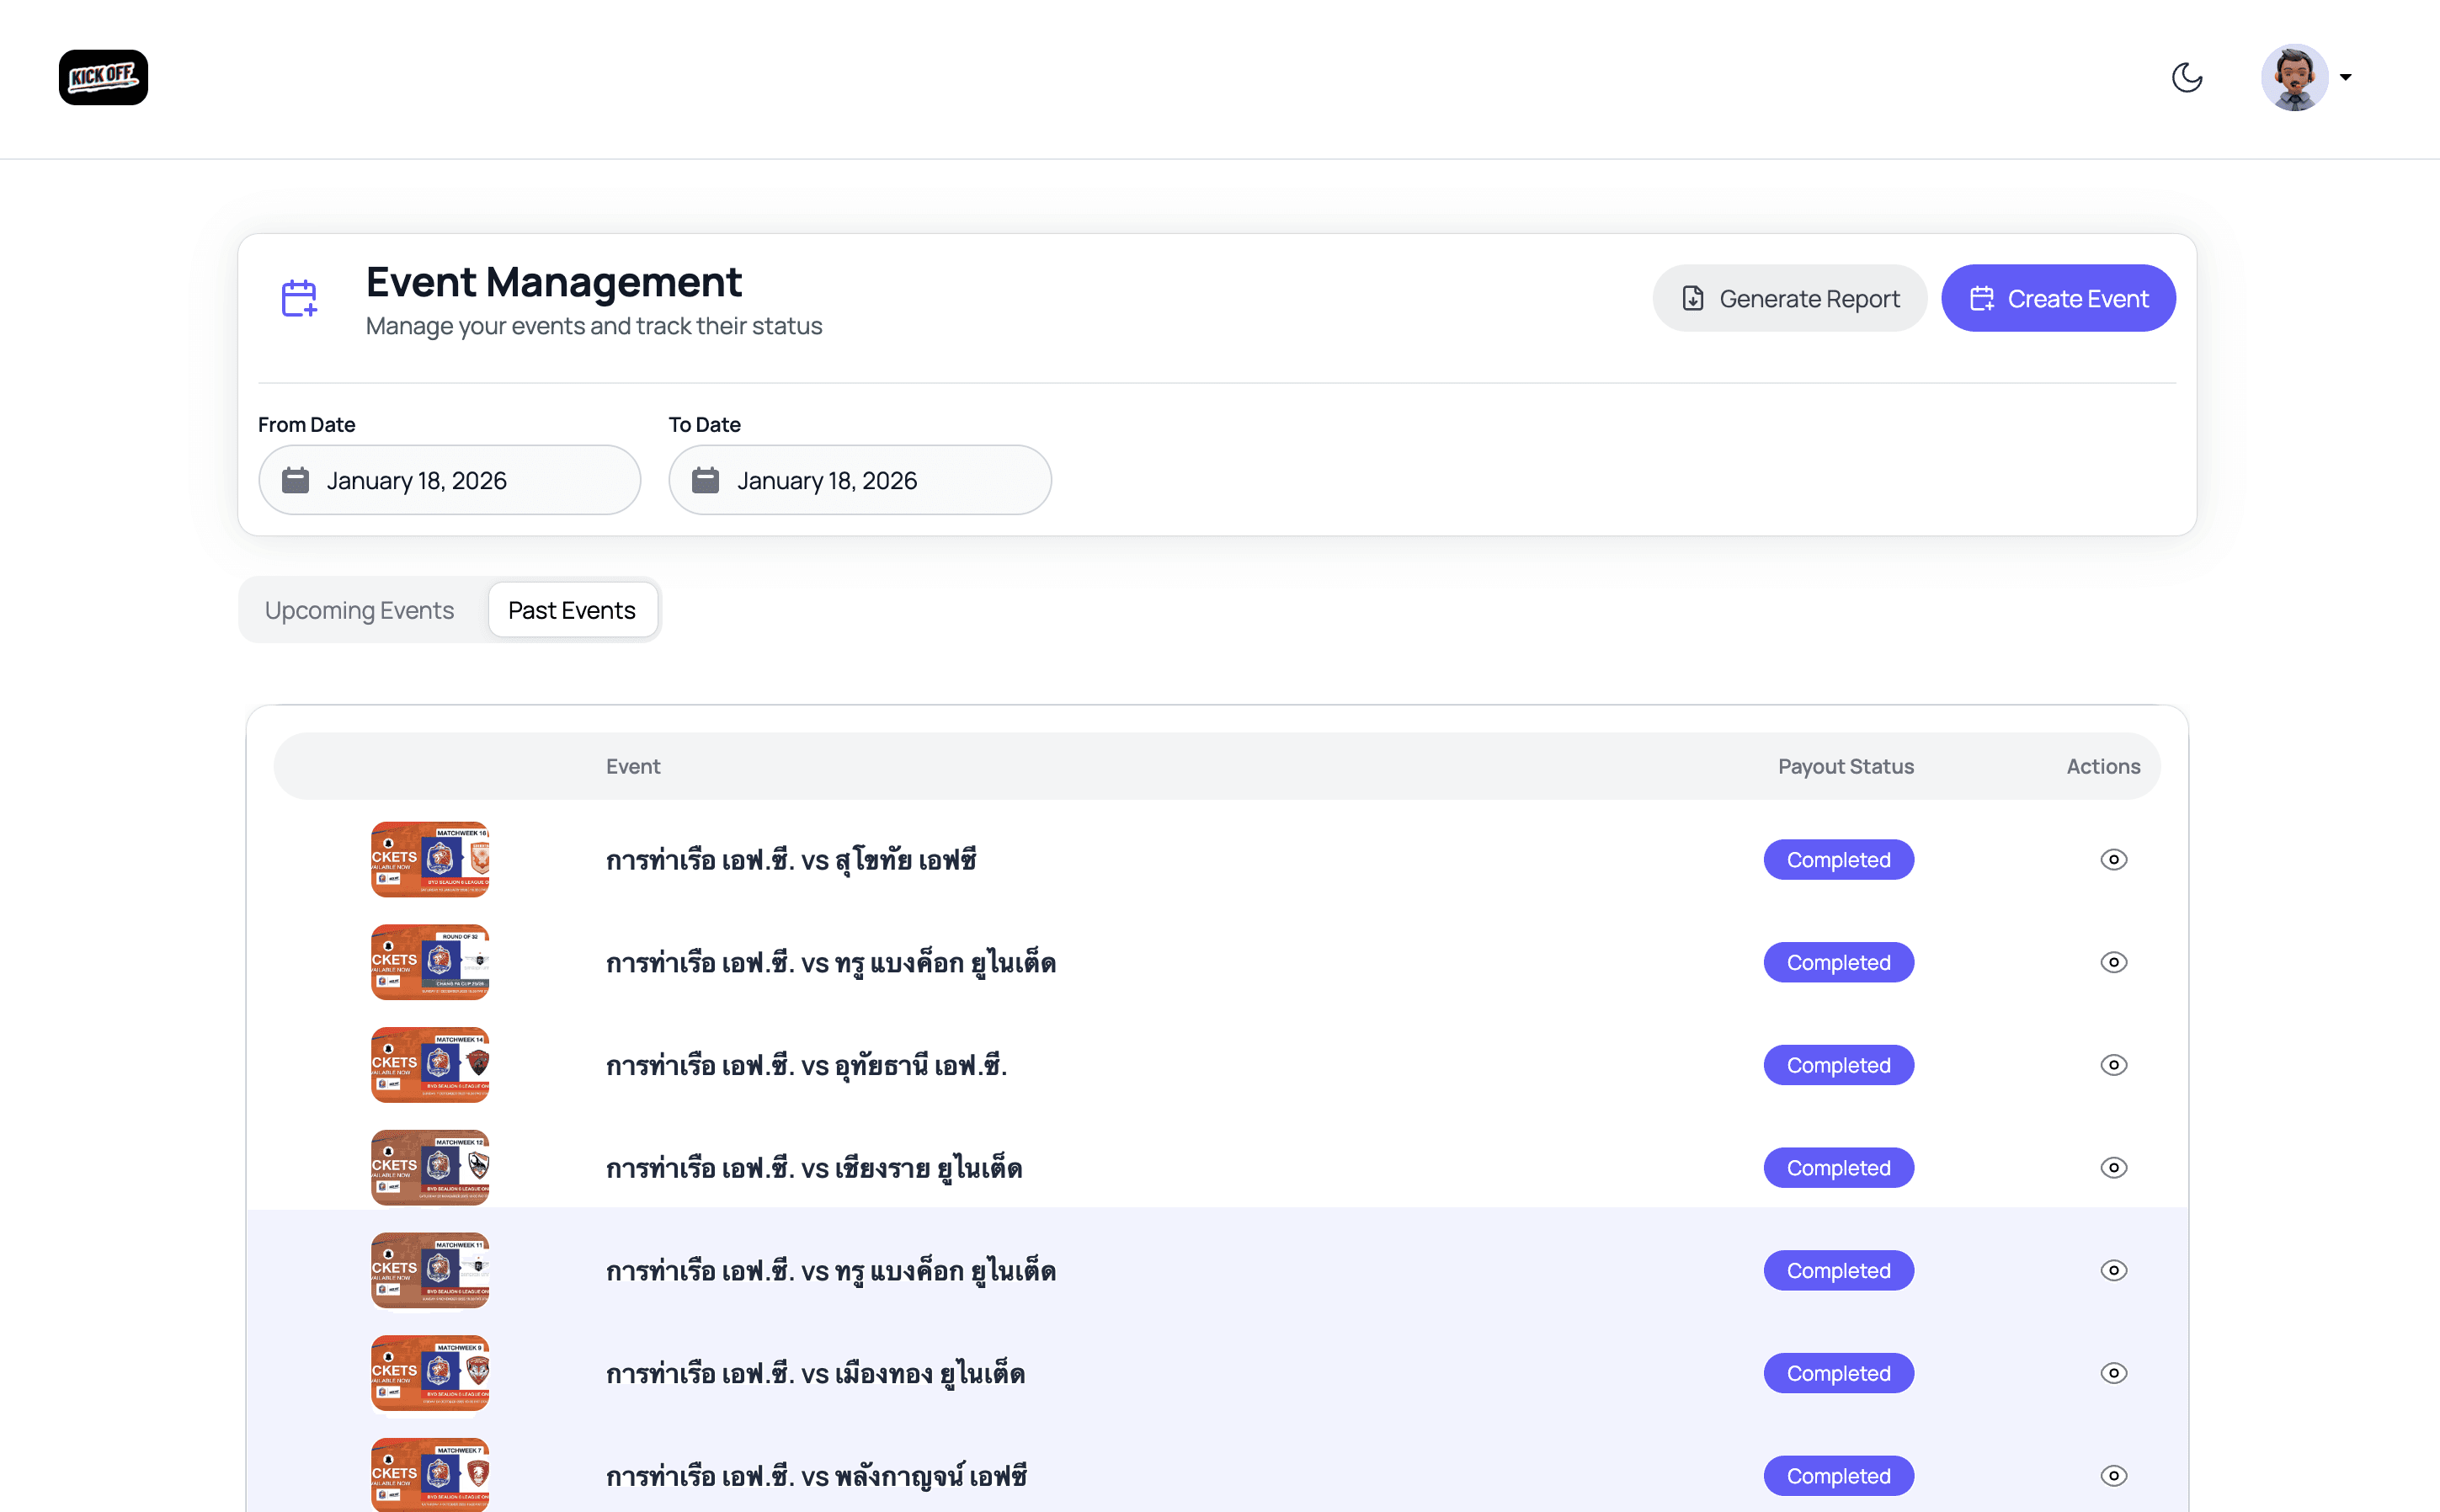Open thumbnail of the สุโขทัย เอฟซี match
The width and height of the screenshot is (2440, 1512).
tap(430, 860)
